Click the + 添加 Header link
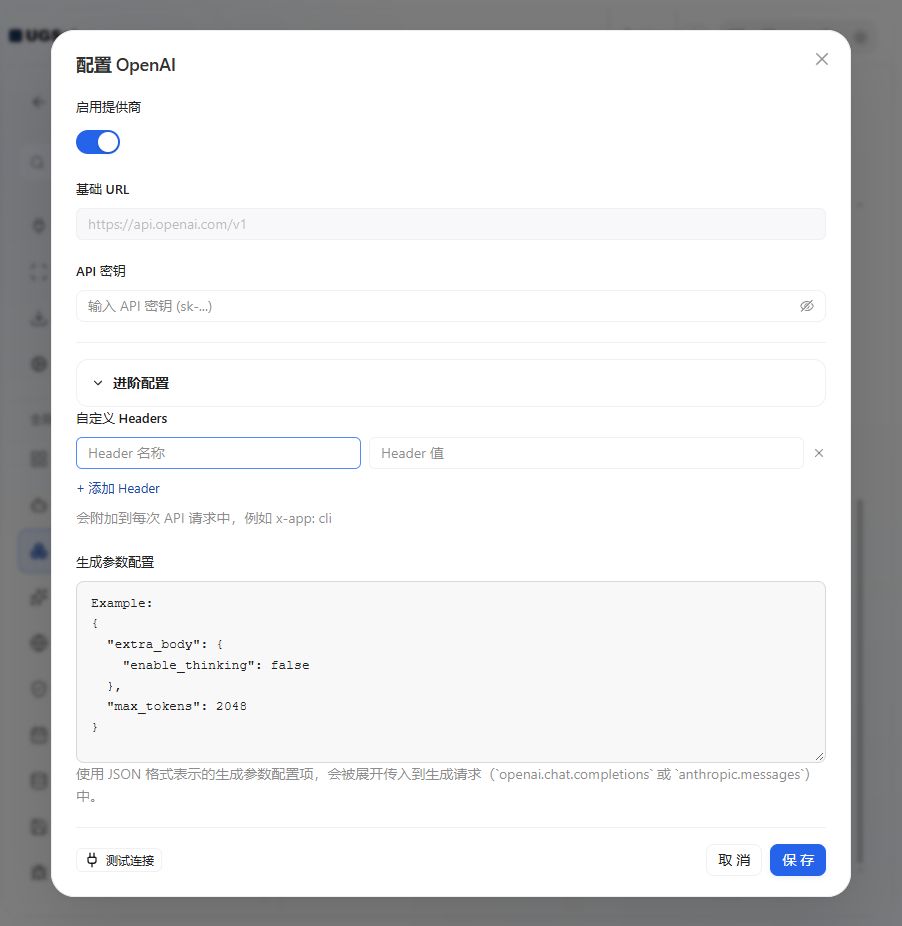 (x=118, y=488)
